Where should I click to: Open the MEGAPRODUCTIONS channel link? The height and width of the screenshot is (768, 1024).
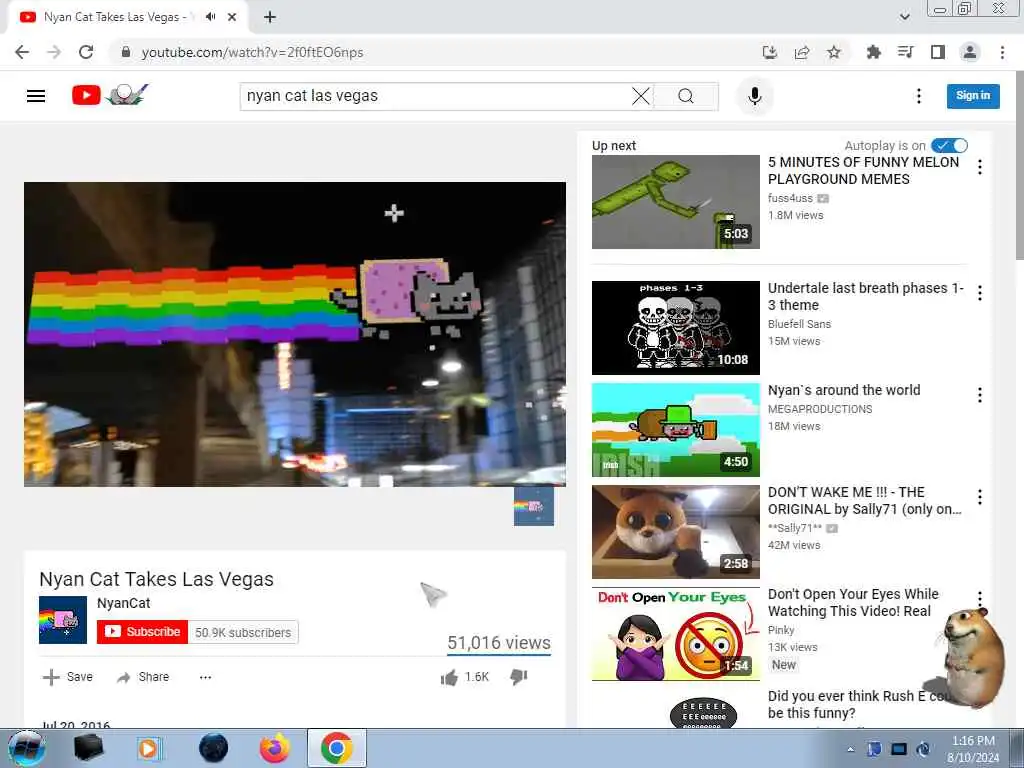[x=820, y=409]
